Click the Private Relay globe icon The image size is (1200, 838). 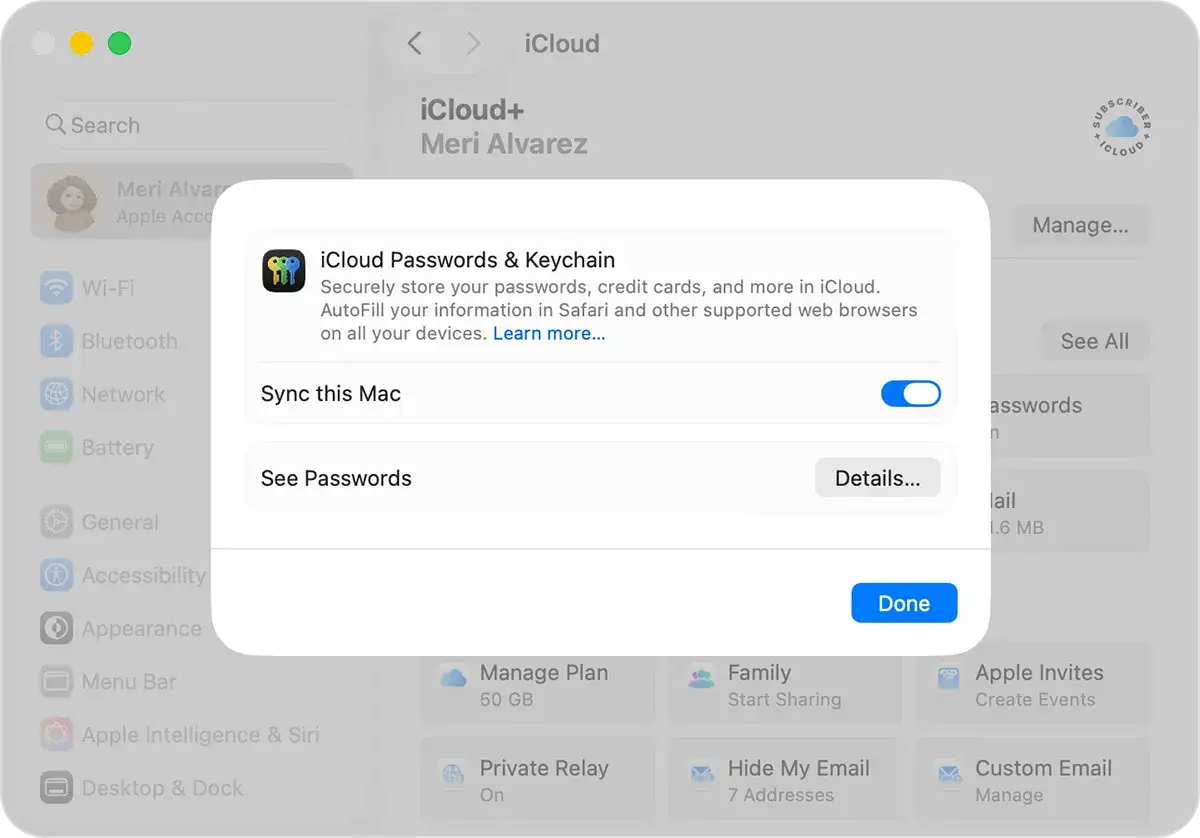pos(453,773)
